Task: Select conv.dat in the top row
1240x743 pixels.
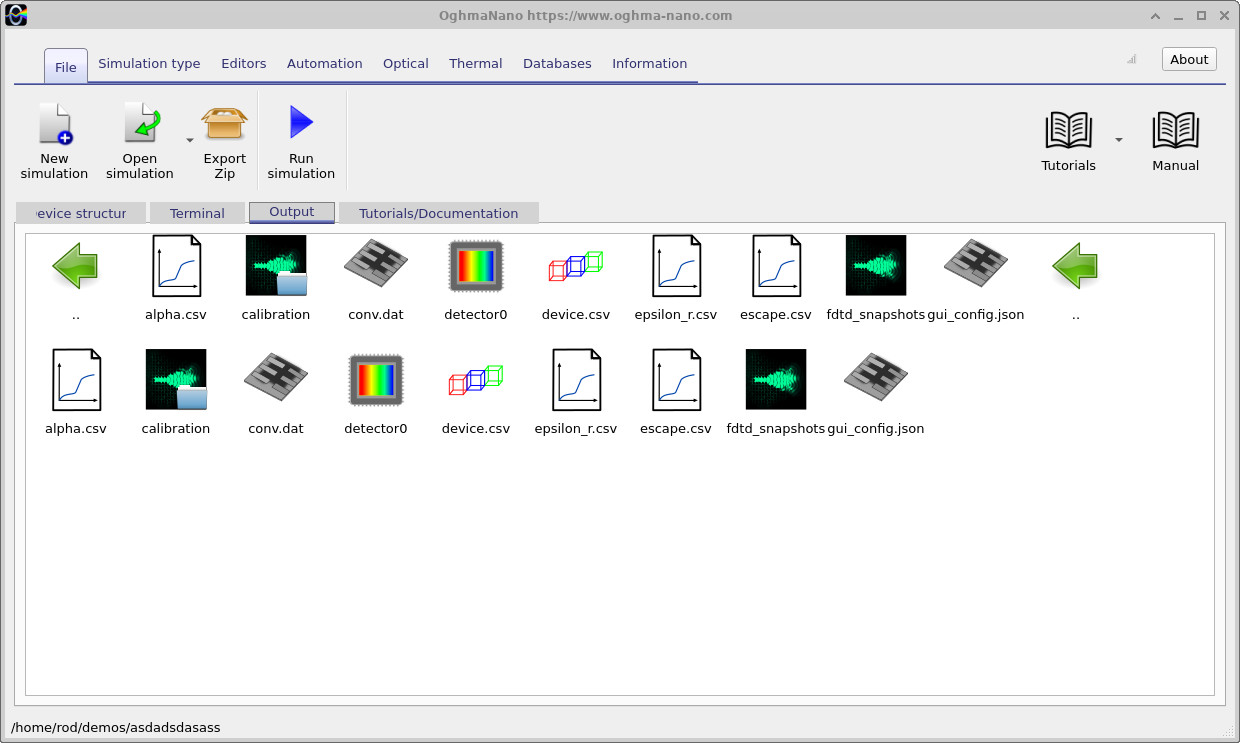Action: (376, 278)
